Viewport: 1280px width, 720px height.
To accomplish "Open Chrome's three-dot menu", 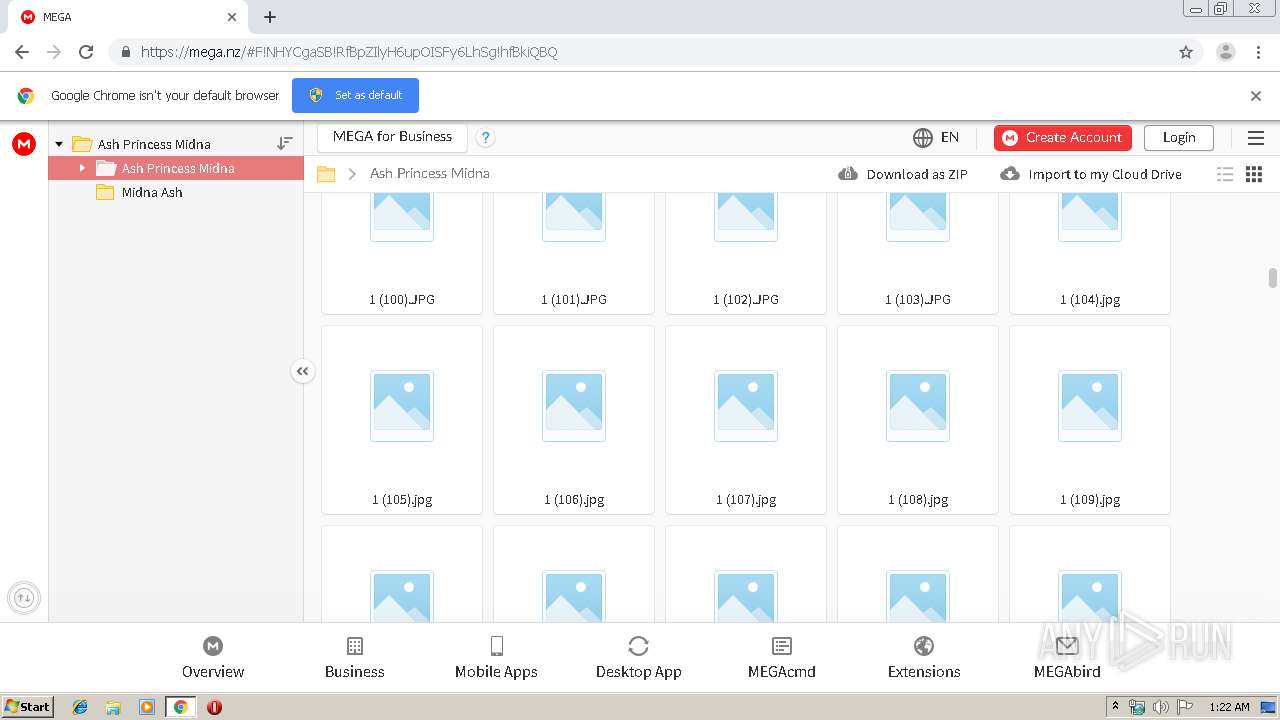I will (1258, 52).
